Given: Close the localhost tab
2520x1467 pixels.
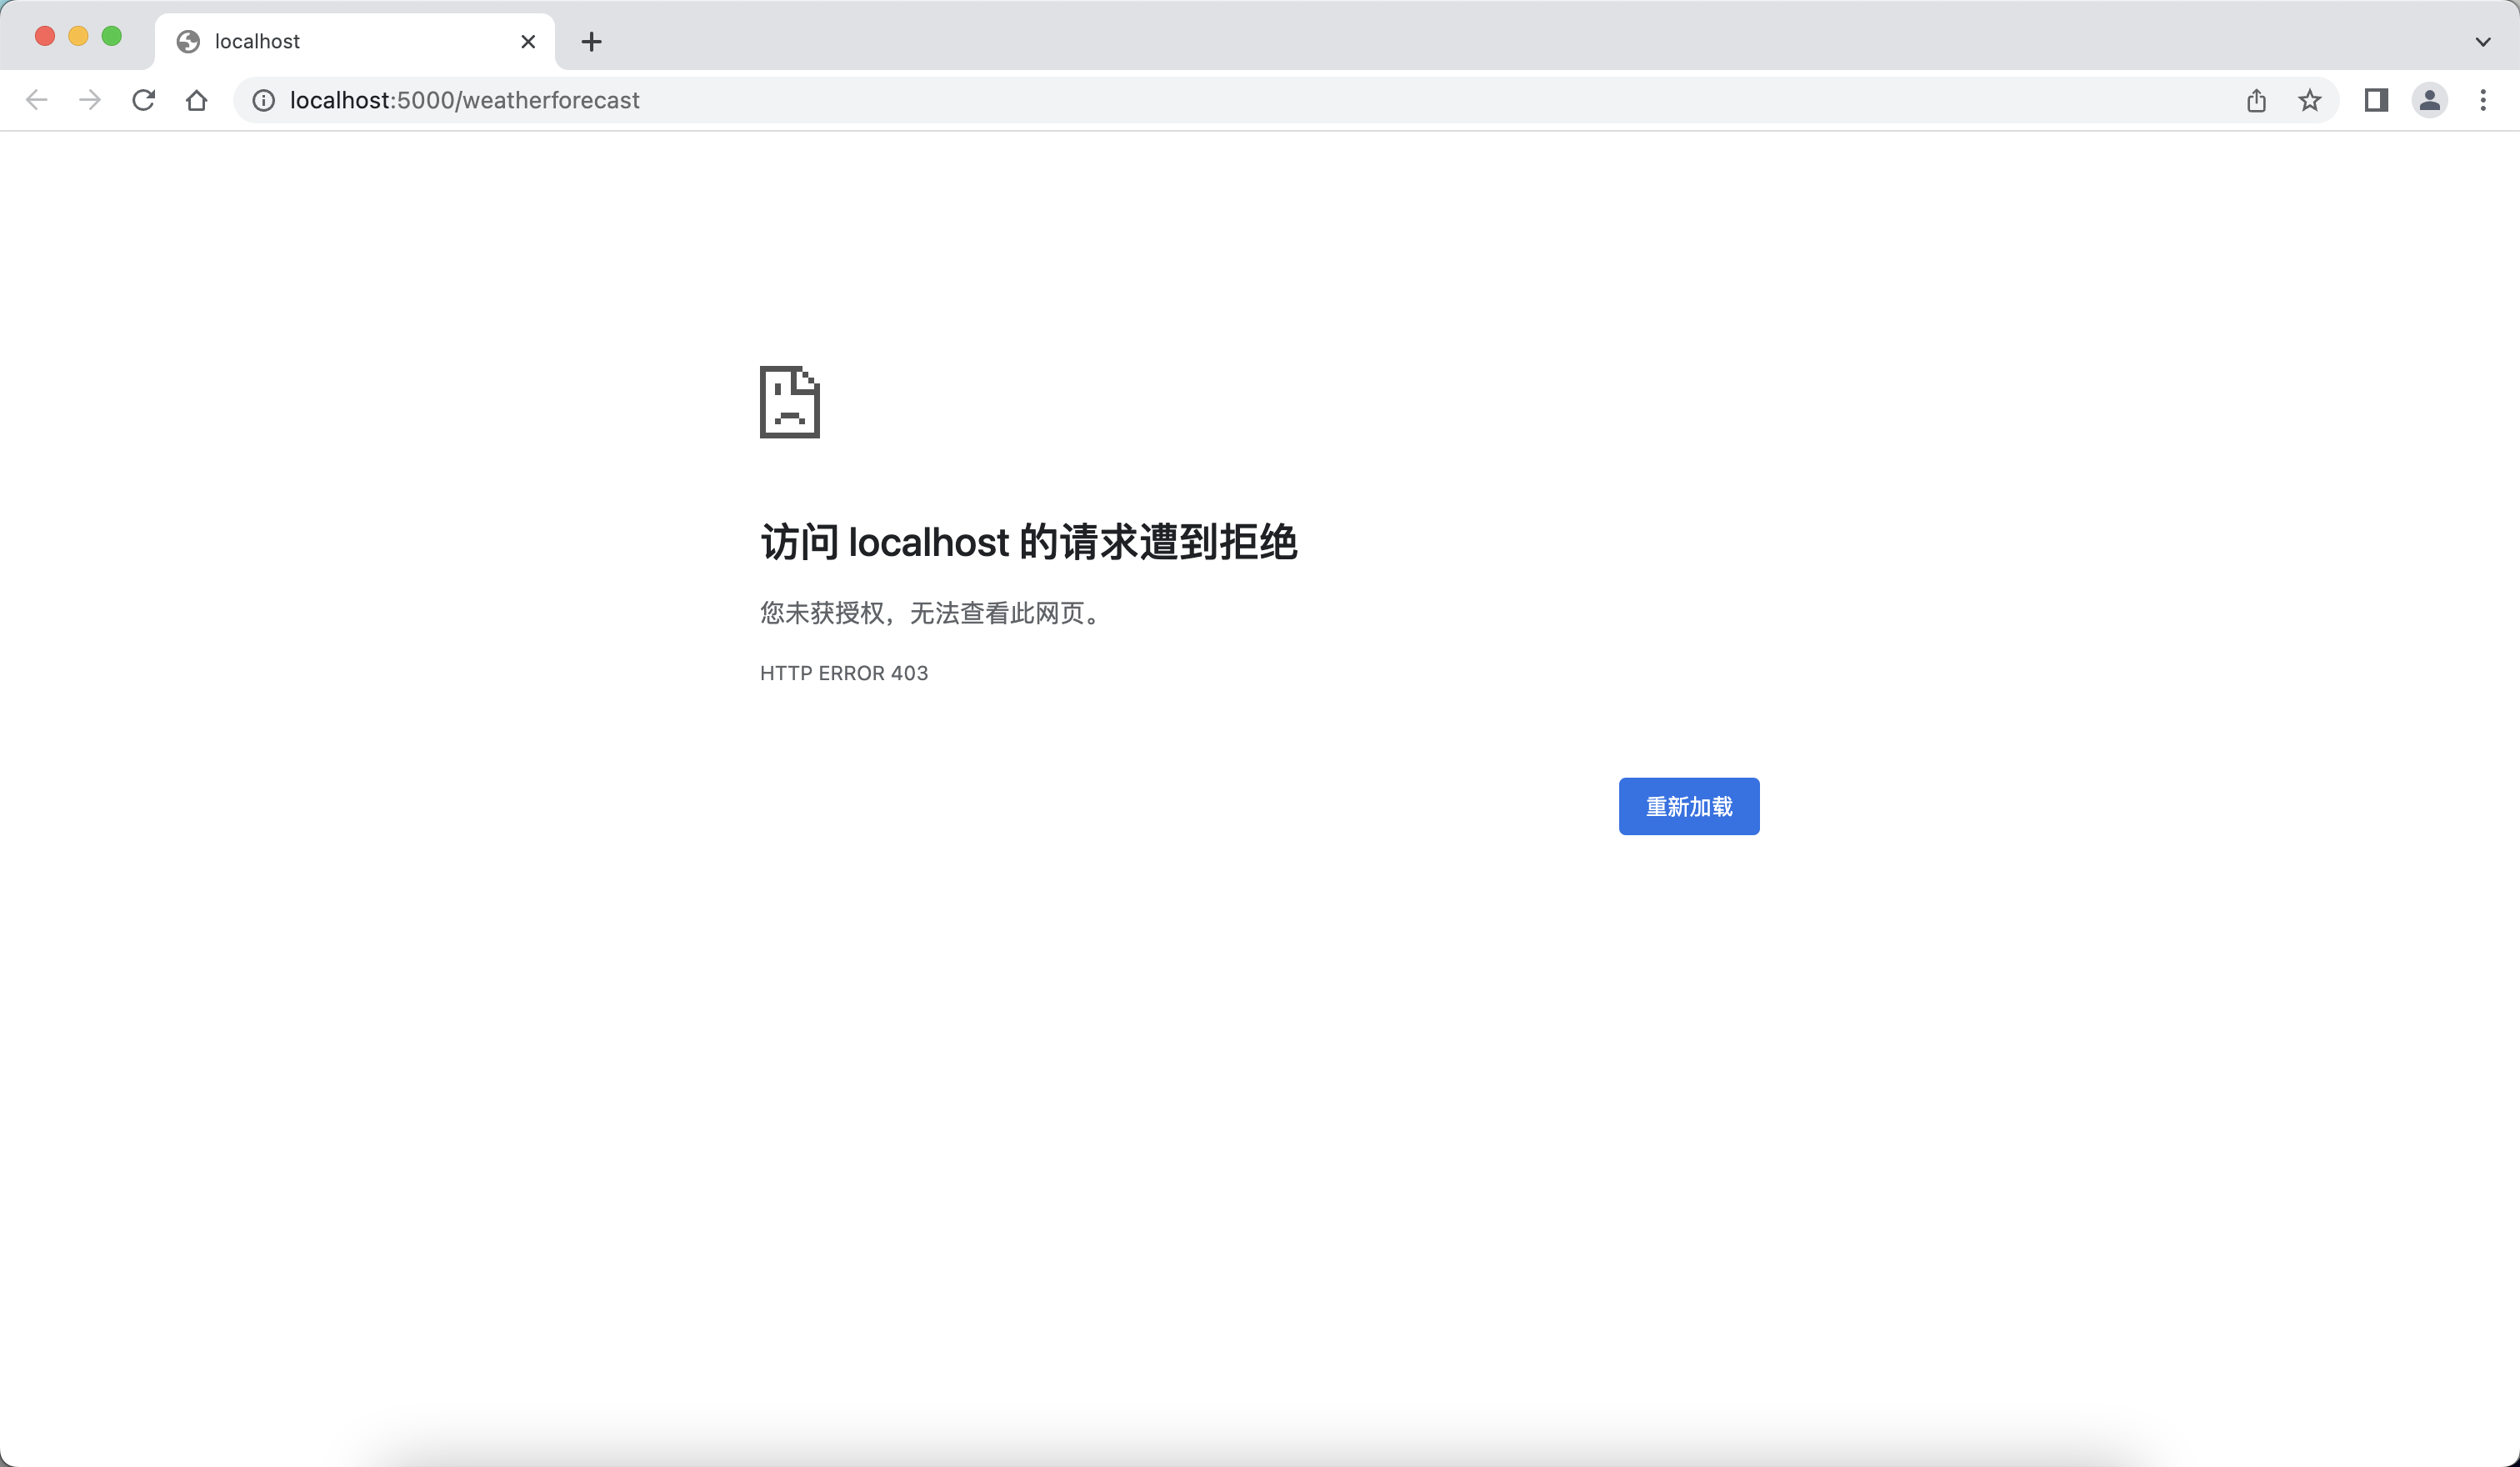Looking at the screenshot, I should point(528,42).
